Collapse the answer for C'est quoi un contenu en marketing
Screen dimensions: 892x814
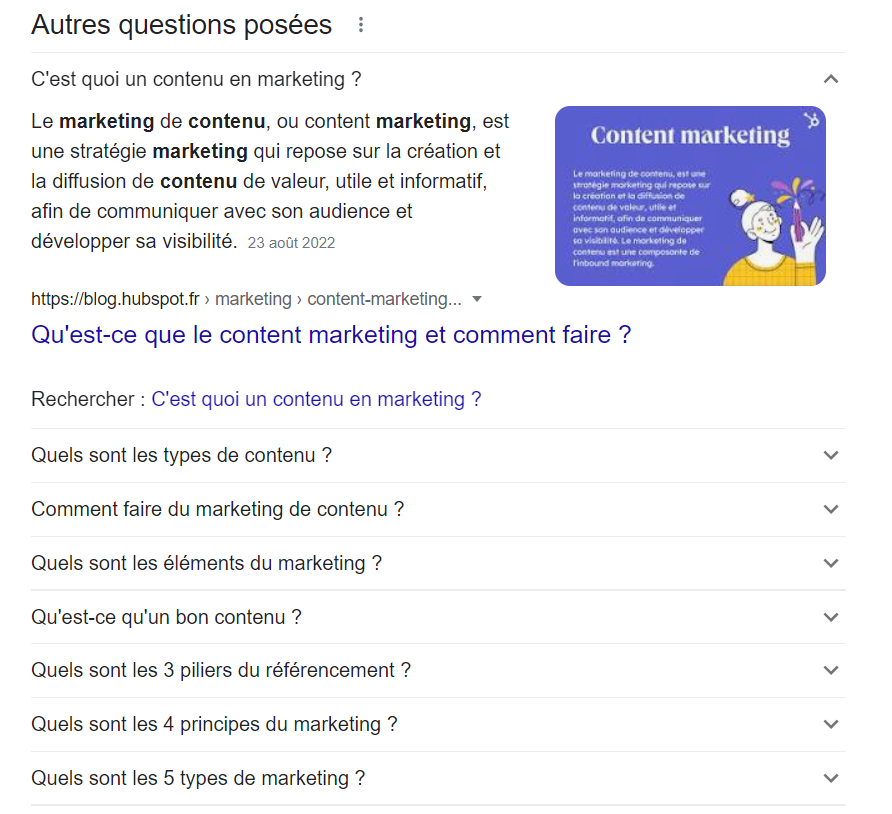click(831, 76)
